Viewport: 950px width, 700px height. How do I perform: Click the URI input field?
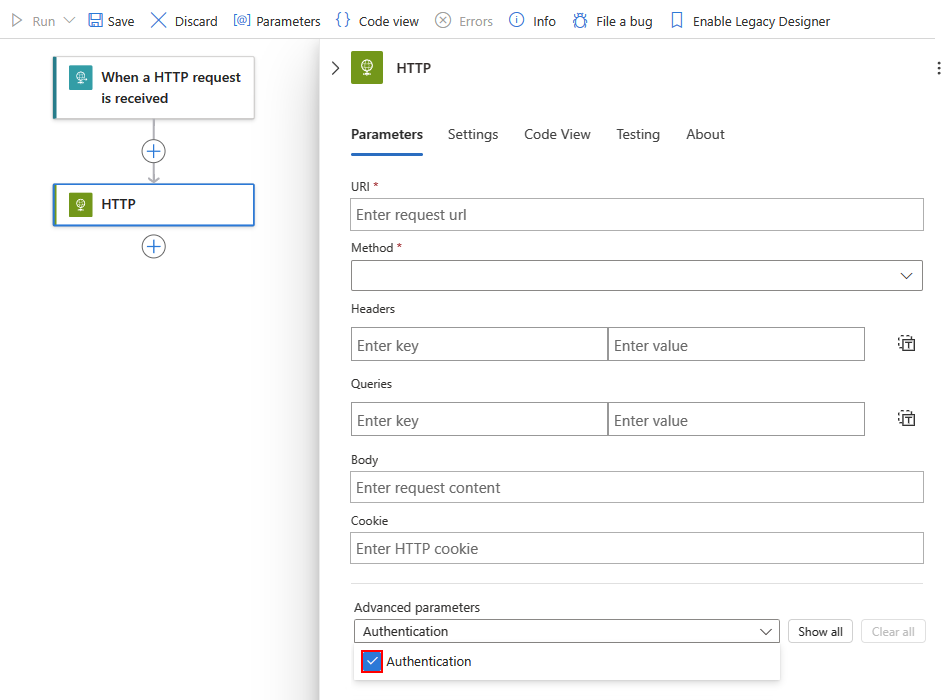(x=636, y=215)
